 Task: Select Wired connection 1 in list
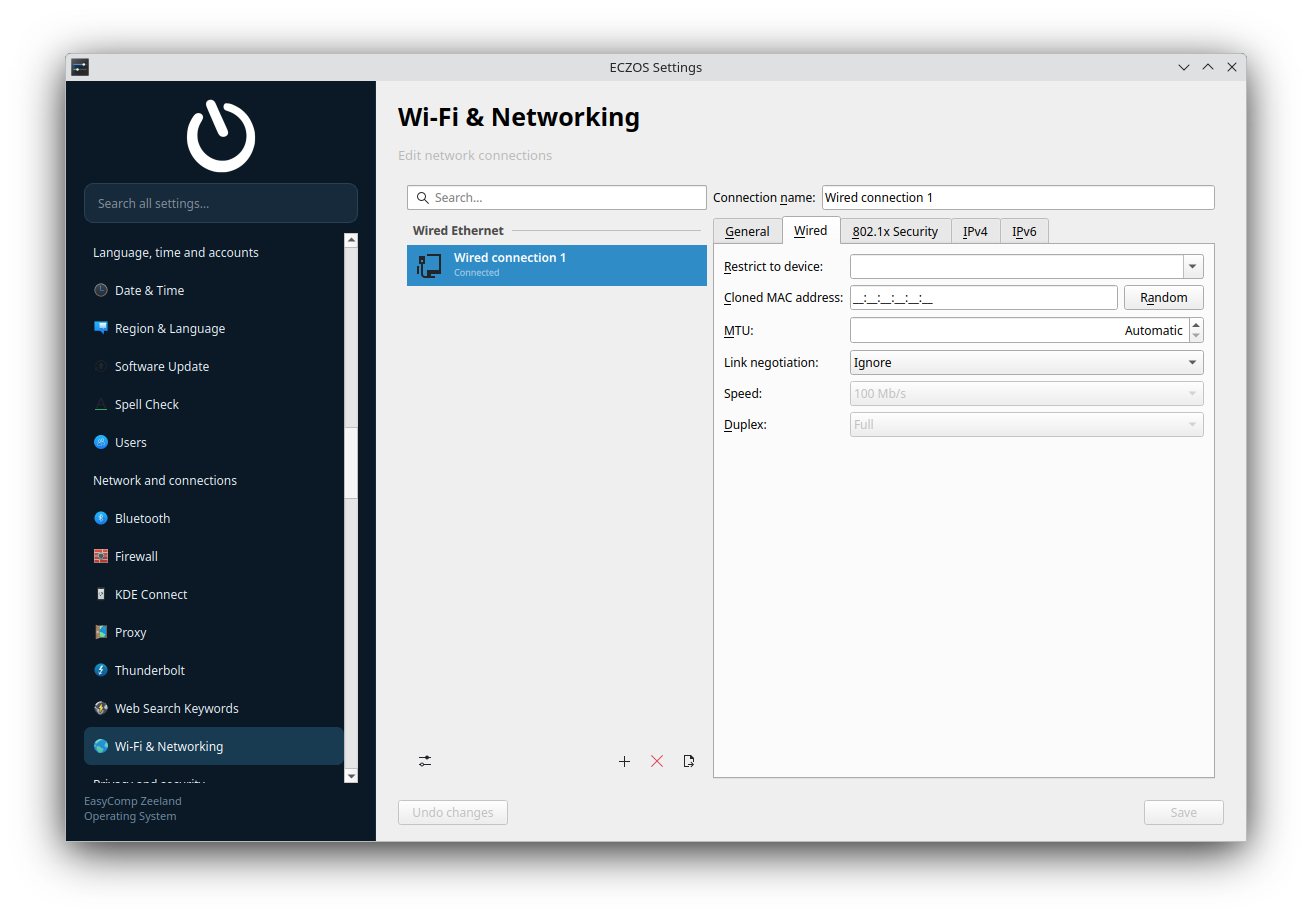click(557, 266)
